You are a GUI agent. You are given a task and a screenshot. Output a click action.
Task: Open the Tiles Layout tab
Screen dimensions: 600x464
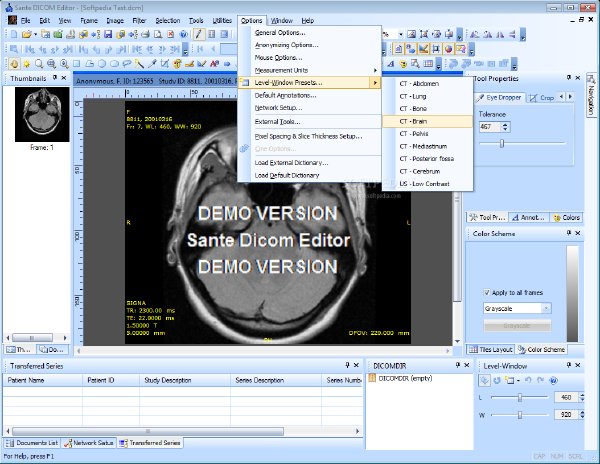[491, 350]
